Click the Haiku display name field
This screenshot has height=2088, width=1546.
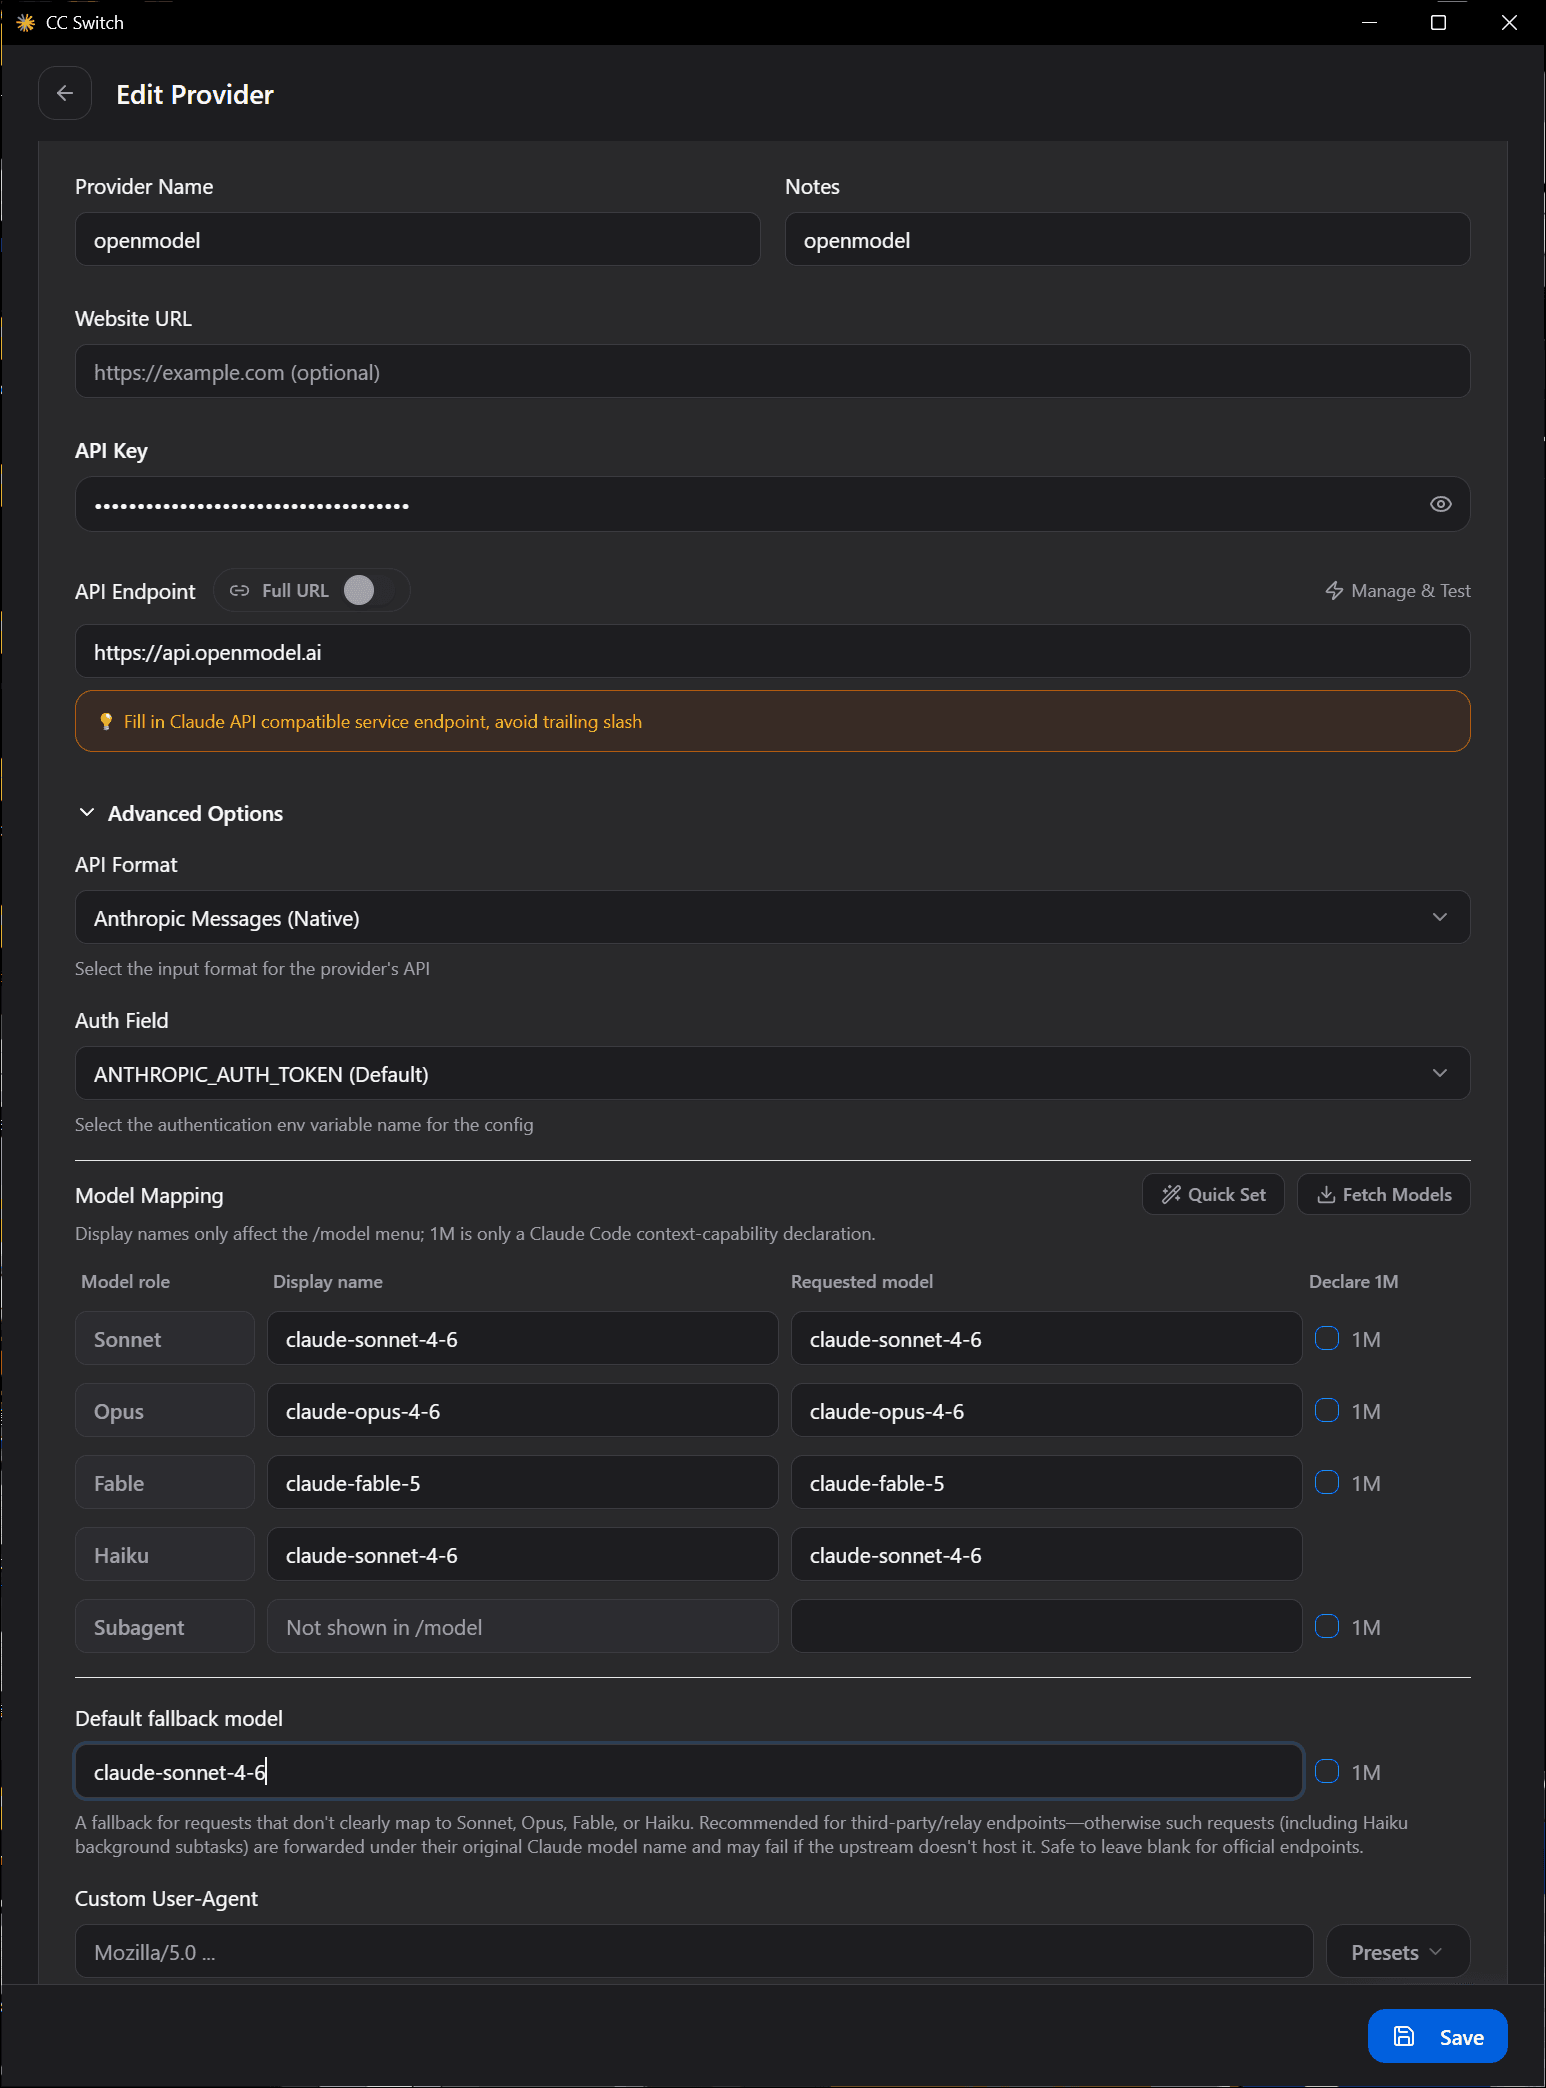(x=523, y=1554)
